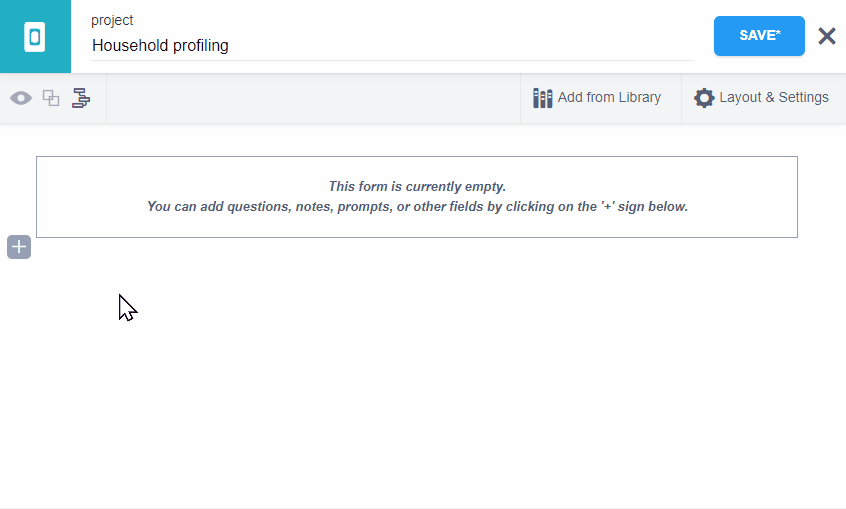Close the form builder with the X
This screenshot has width=846, height=509.
[826, 36]
